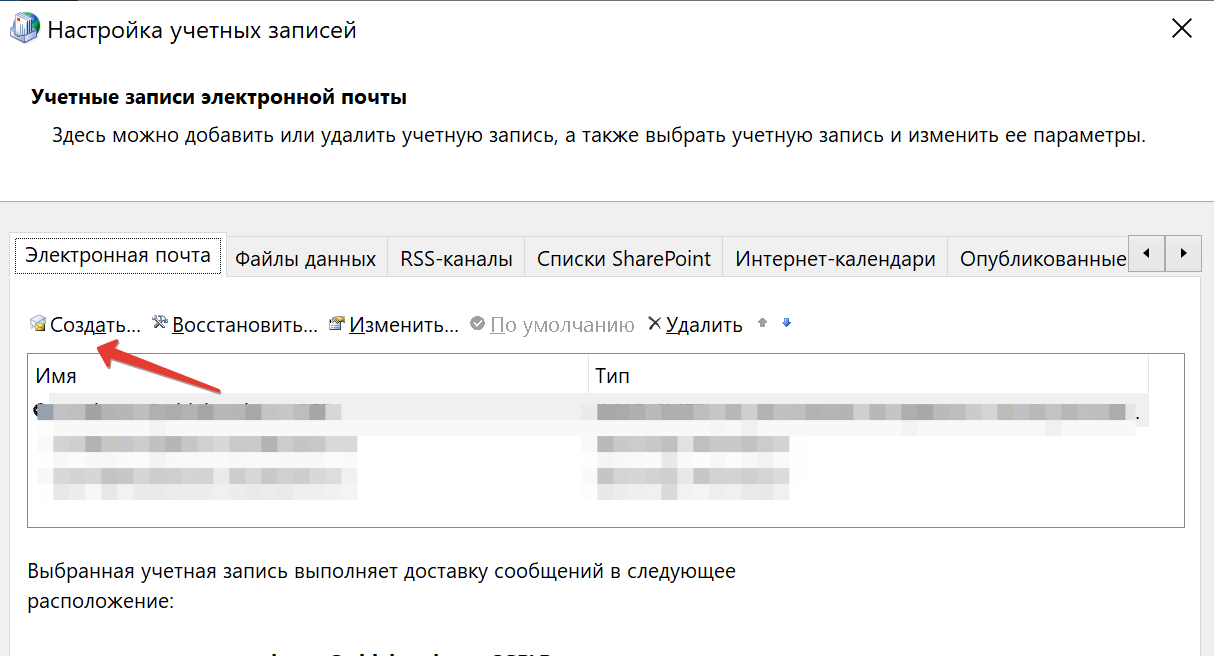Click the X icon beside "Удалить"
The width and height of the screenshot is (1214, 656).
coord(655,324)
